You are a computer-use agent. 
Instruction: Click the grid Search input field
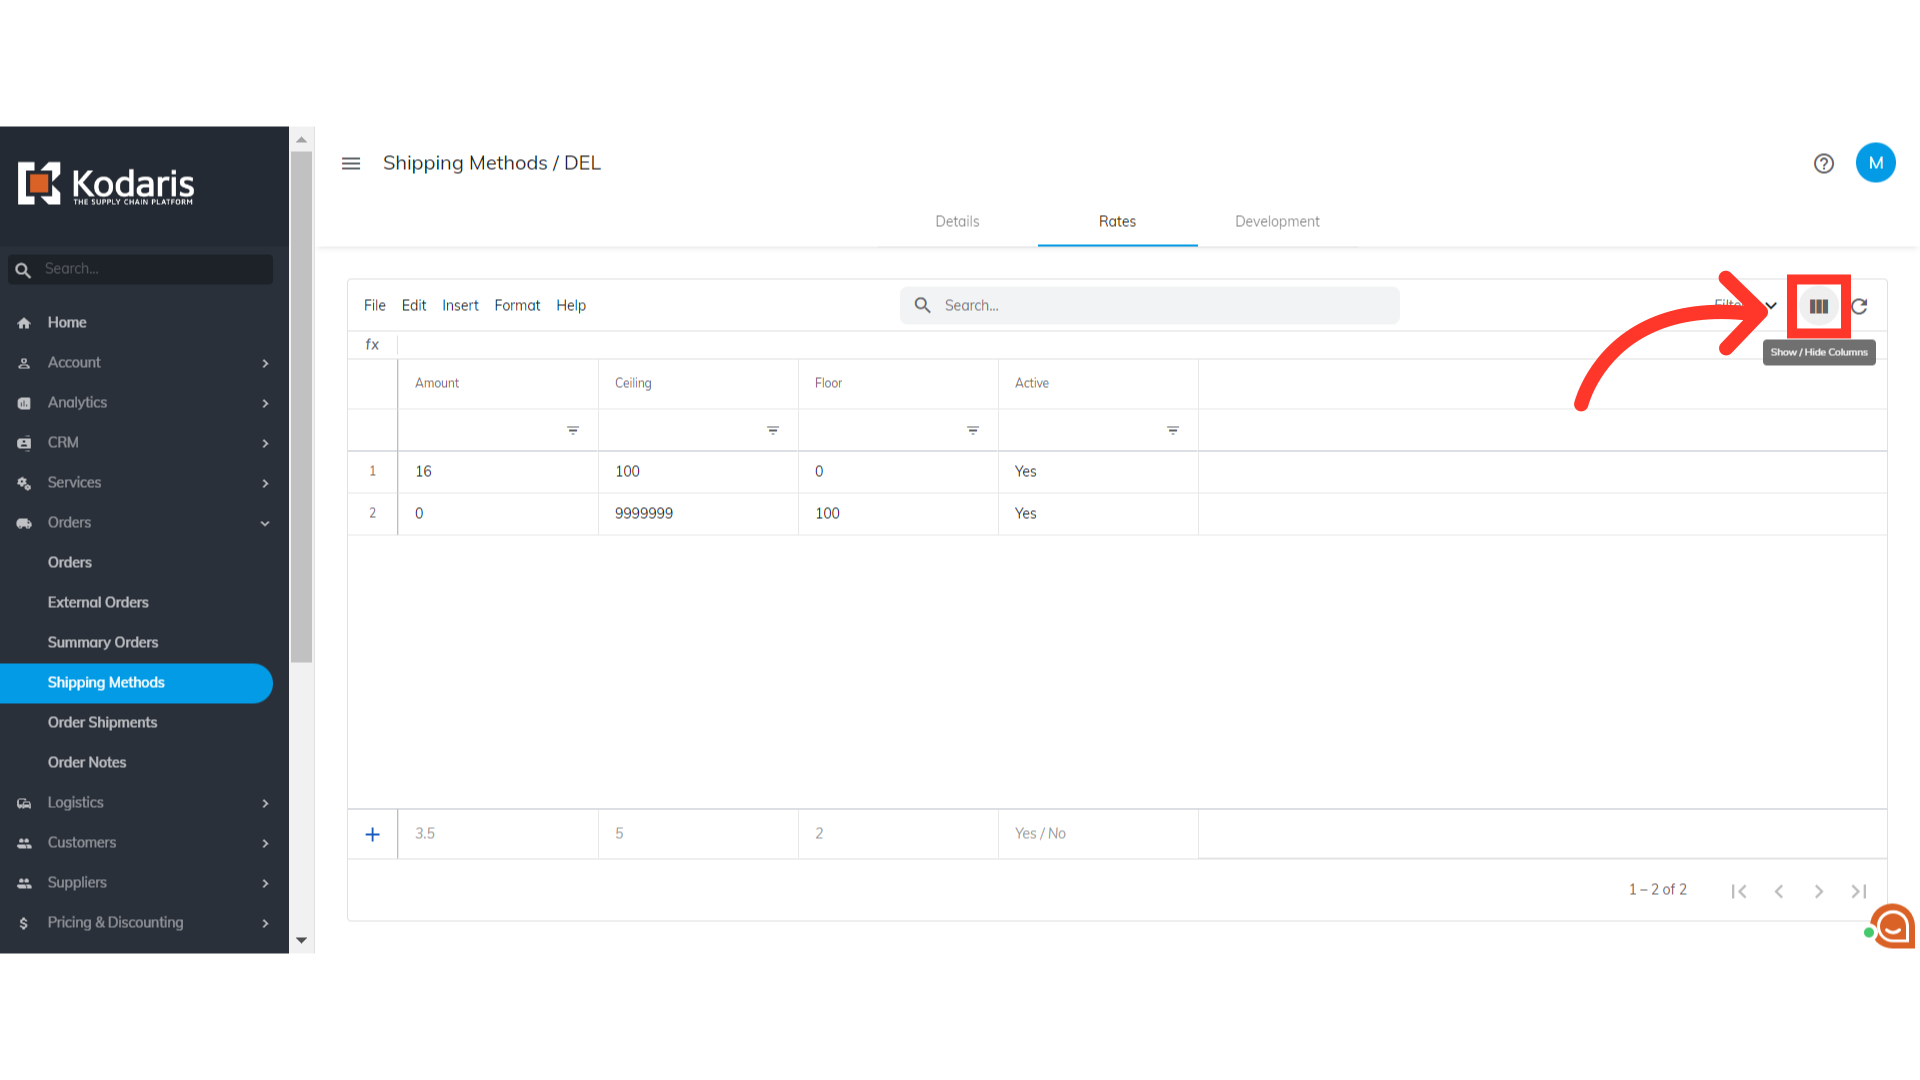pos(1150,305)
